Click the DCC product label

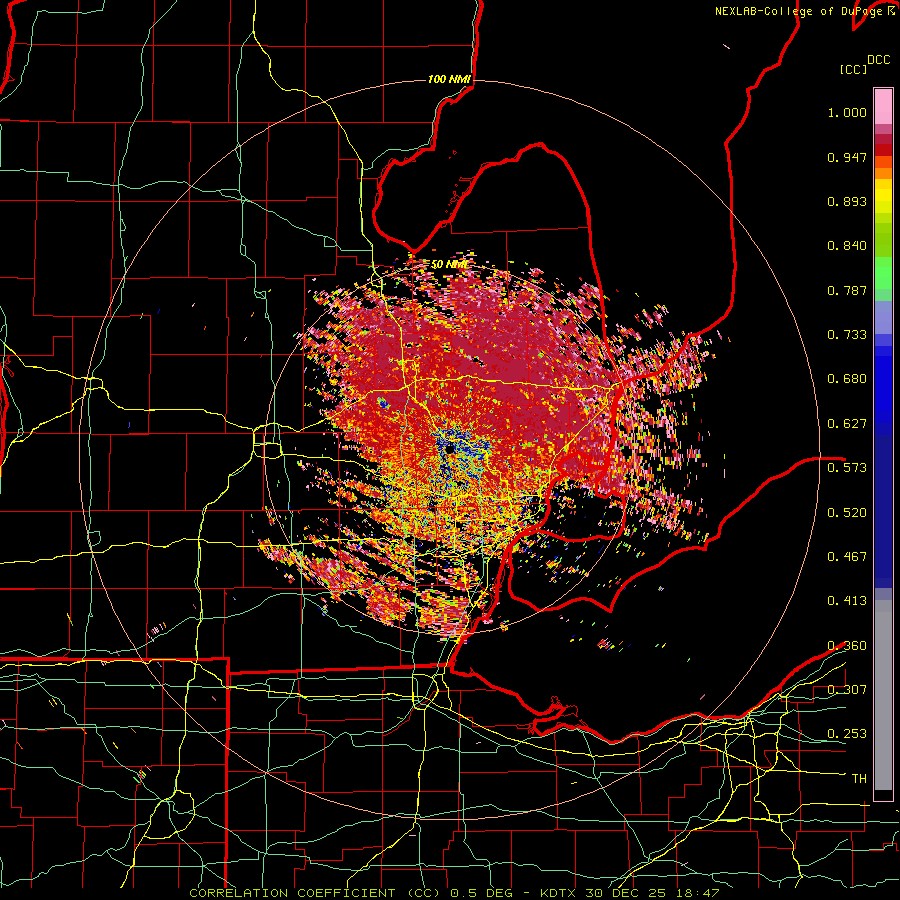coord(879,60)
